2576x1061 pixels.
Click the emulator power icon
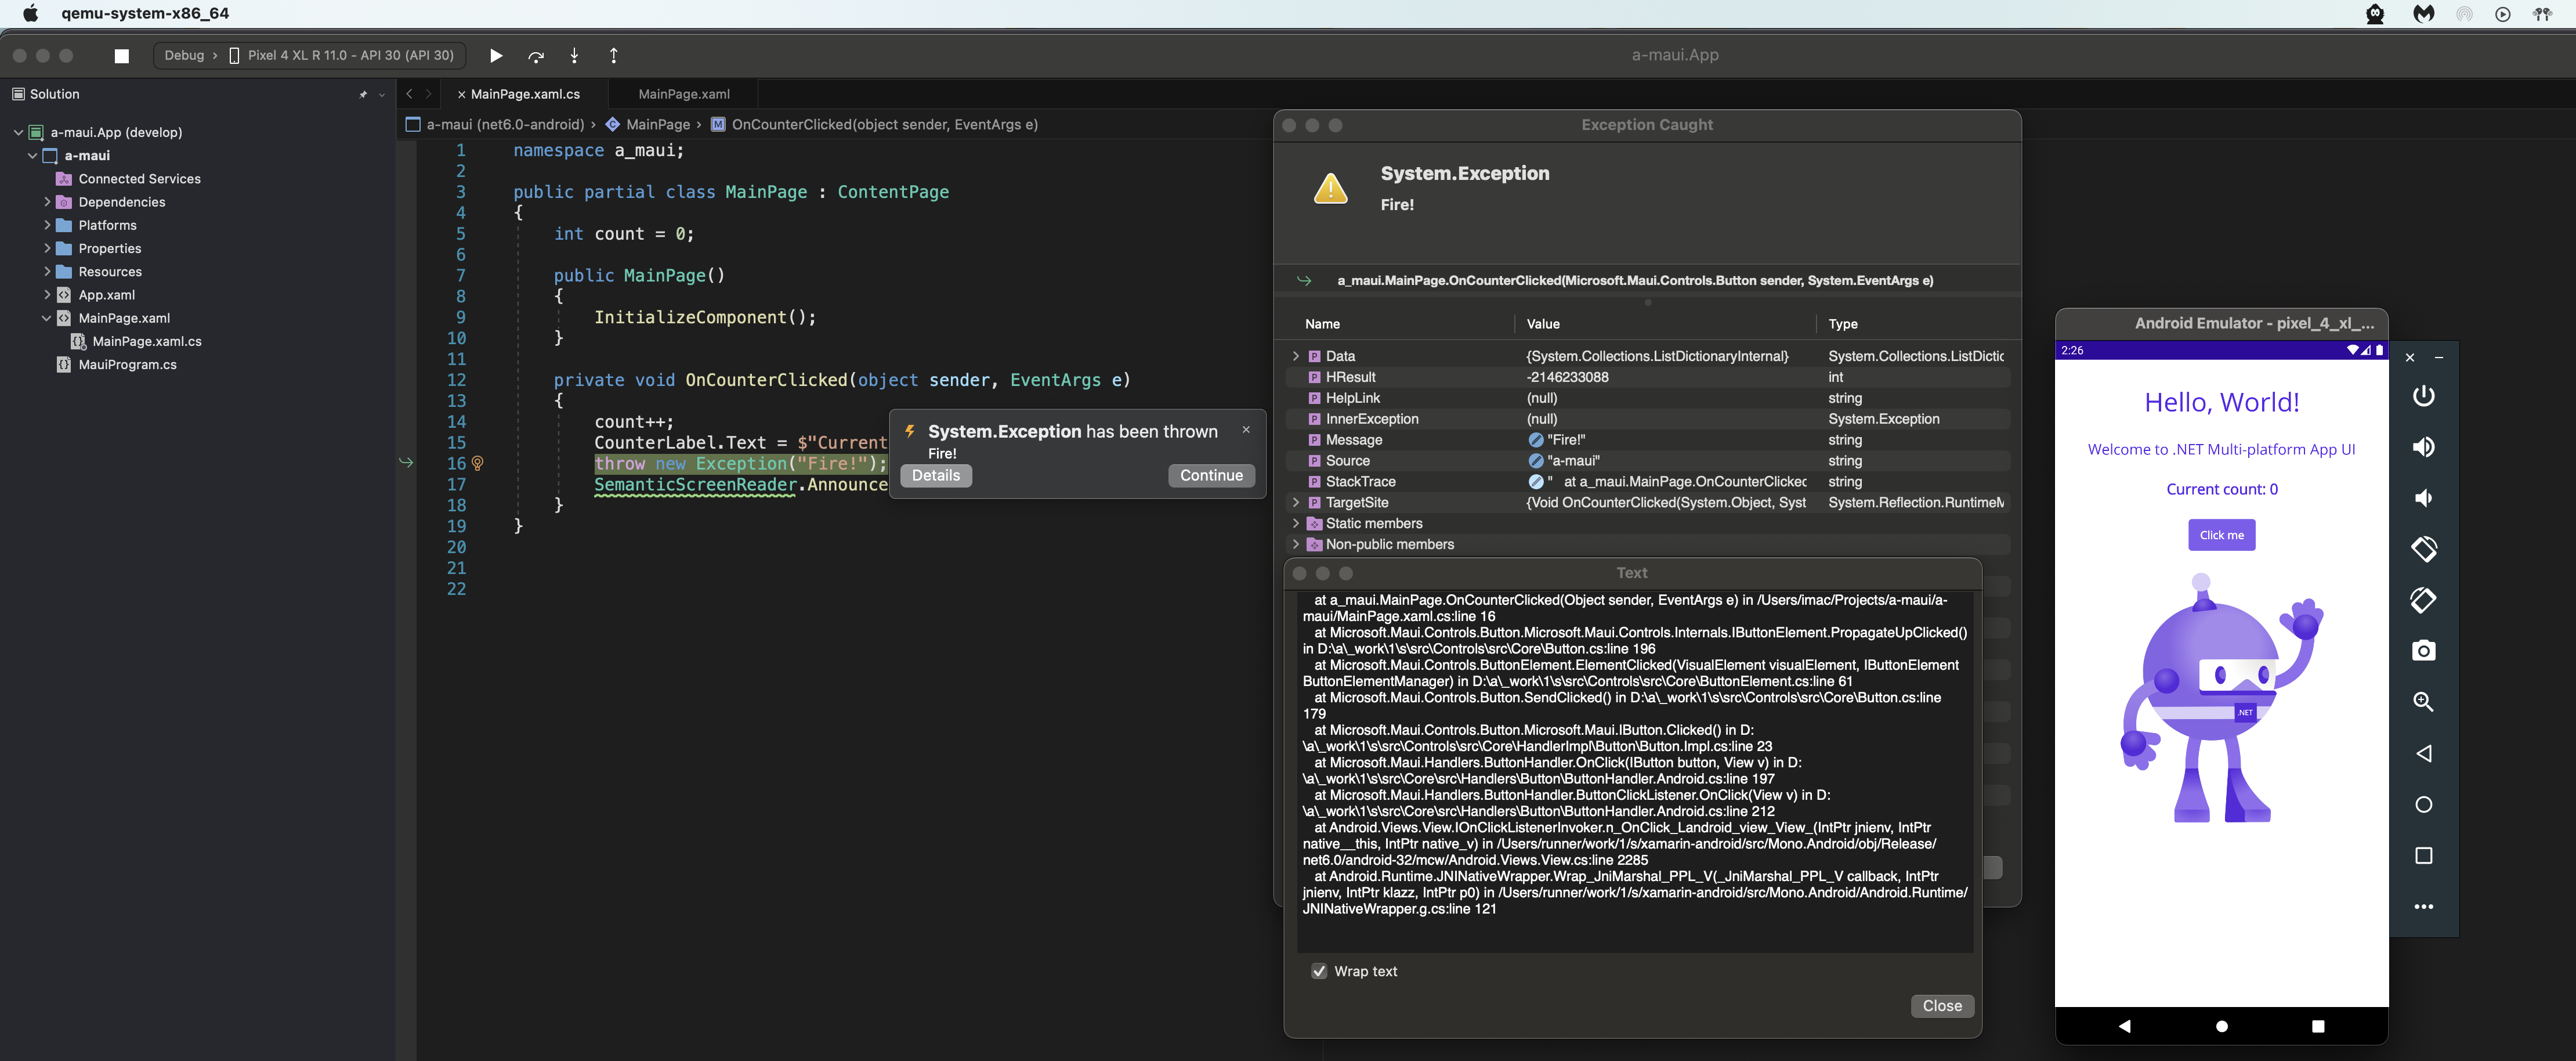[x=2424, y=395]
